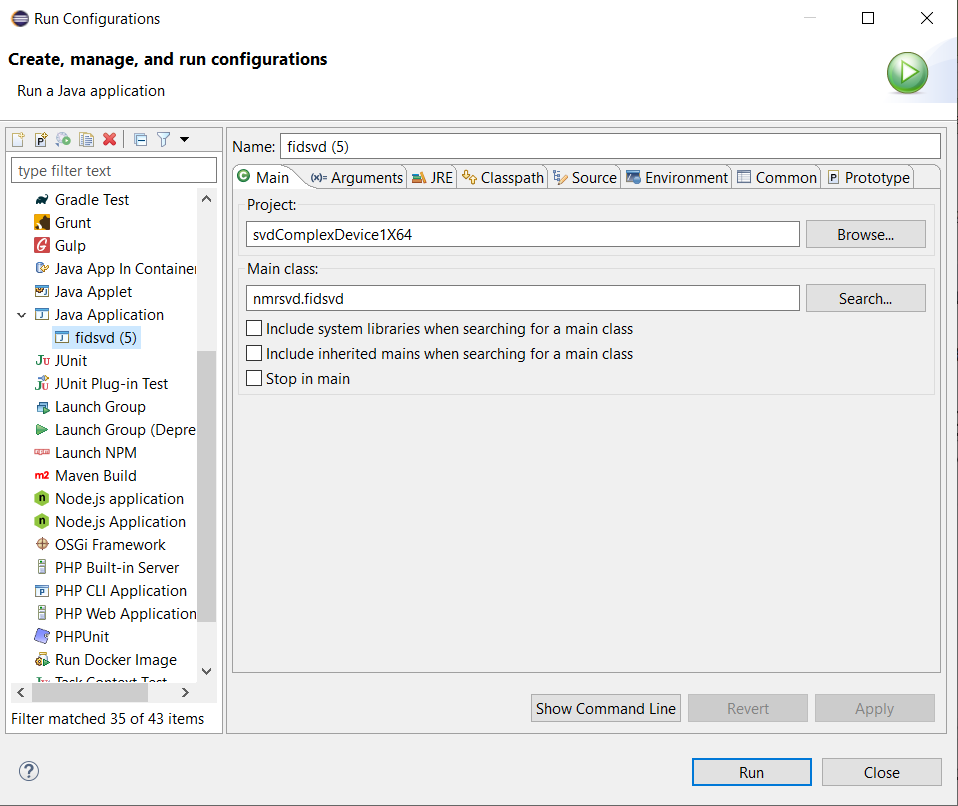Open the filter options dropdown arrow
The width and height of the screenshot is (958, 806).
pyautogui.click(x=184, y=140)
